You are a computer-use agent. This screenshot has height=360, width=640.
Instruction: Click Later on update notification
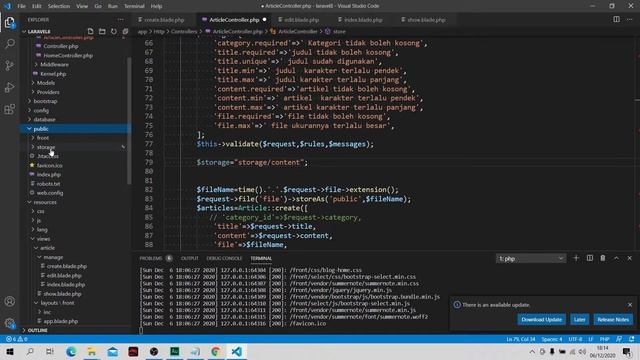(579, 319)
